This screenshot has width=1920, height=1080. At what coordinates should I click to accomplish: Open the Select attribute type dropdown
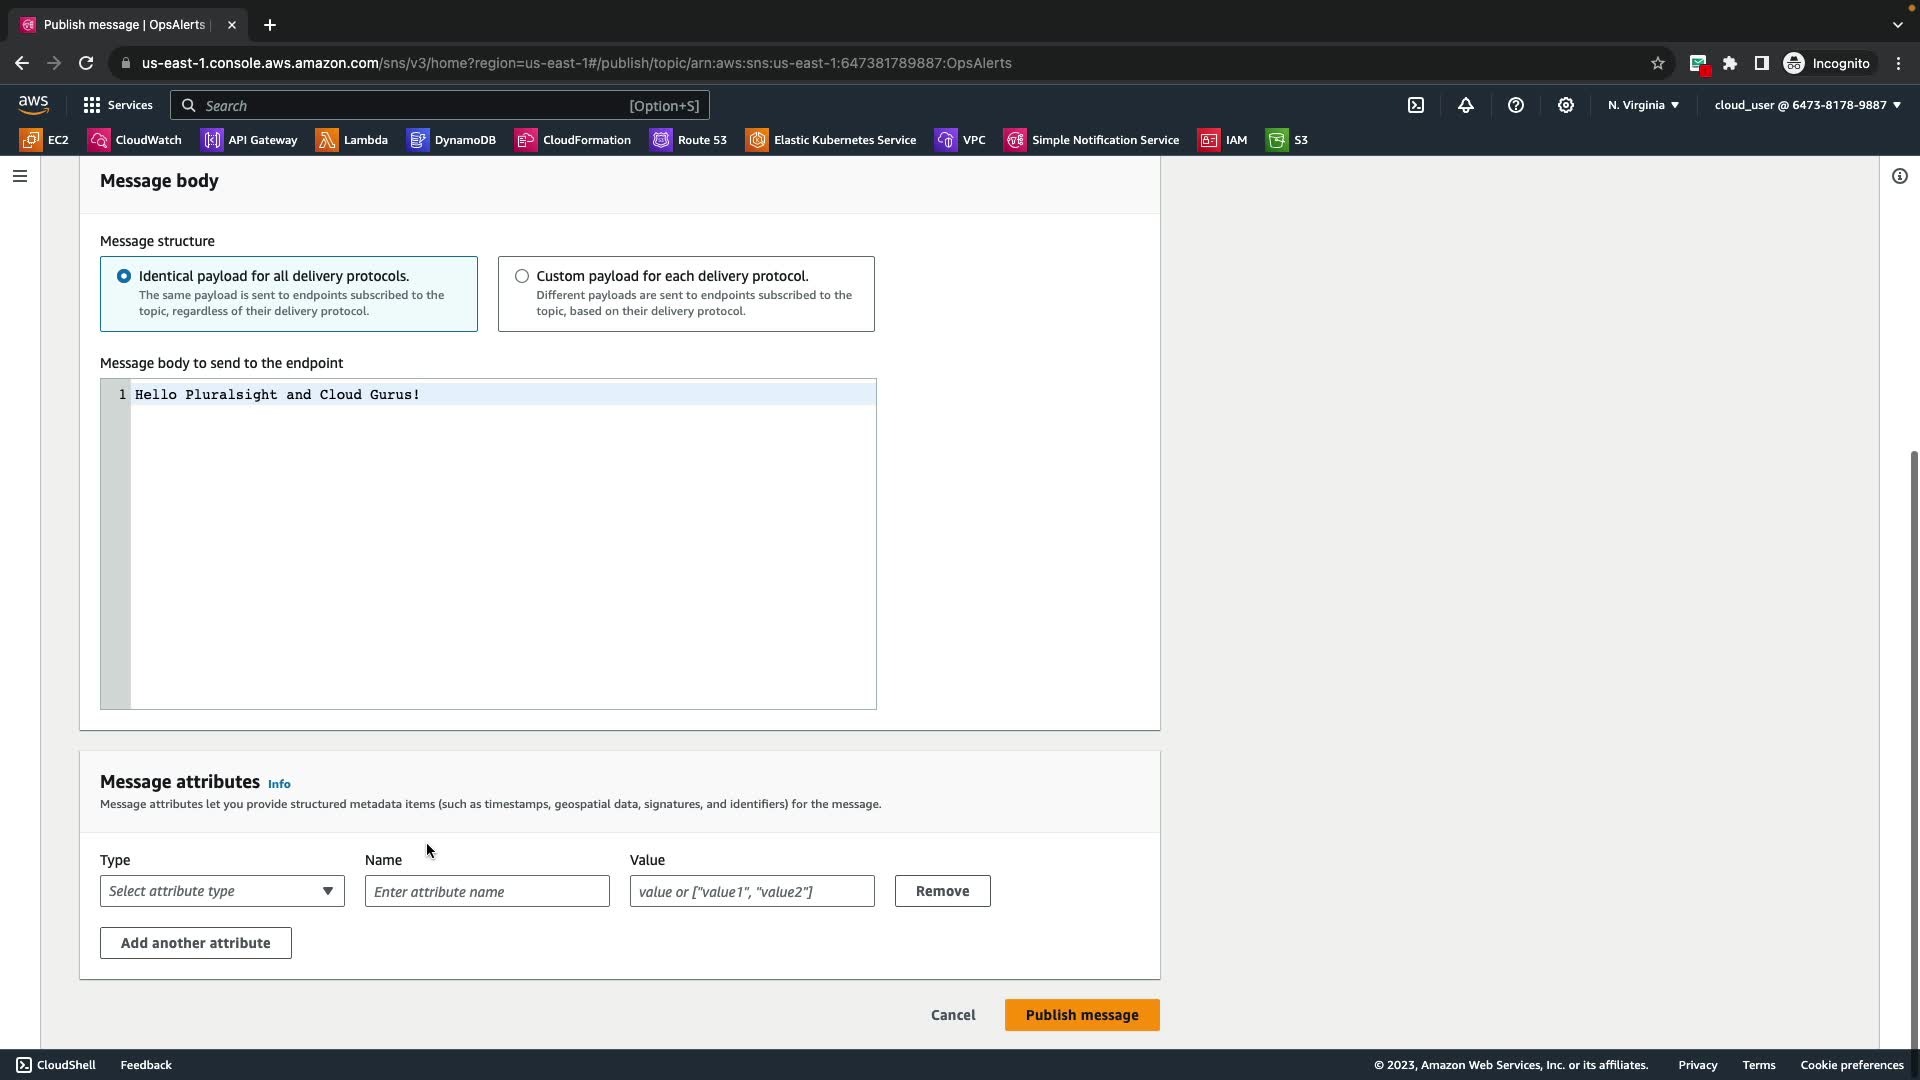point(222,891)
